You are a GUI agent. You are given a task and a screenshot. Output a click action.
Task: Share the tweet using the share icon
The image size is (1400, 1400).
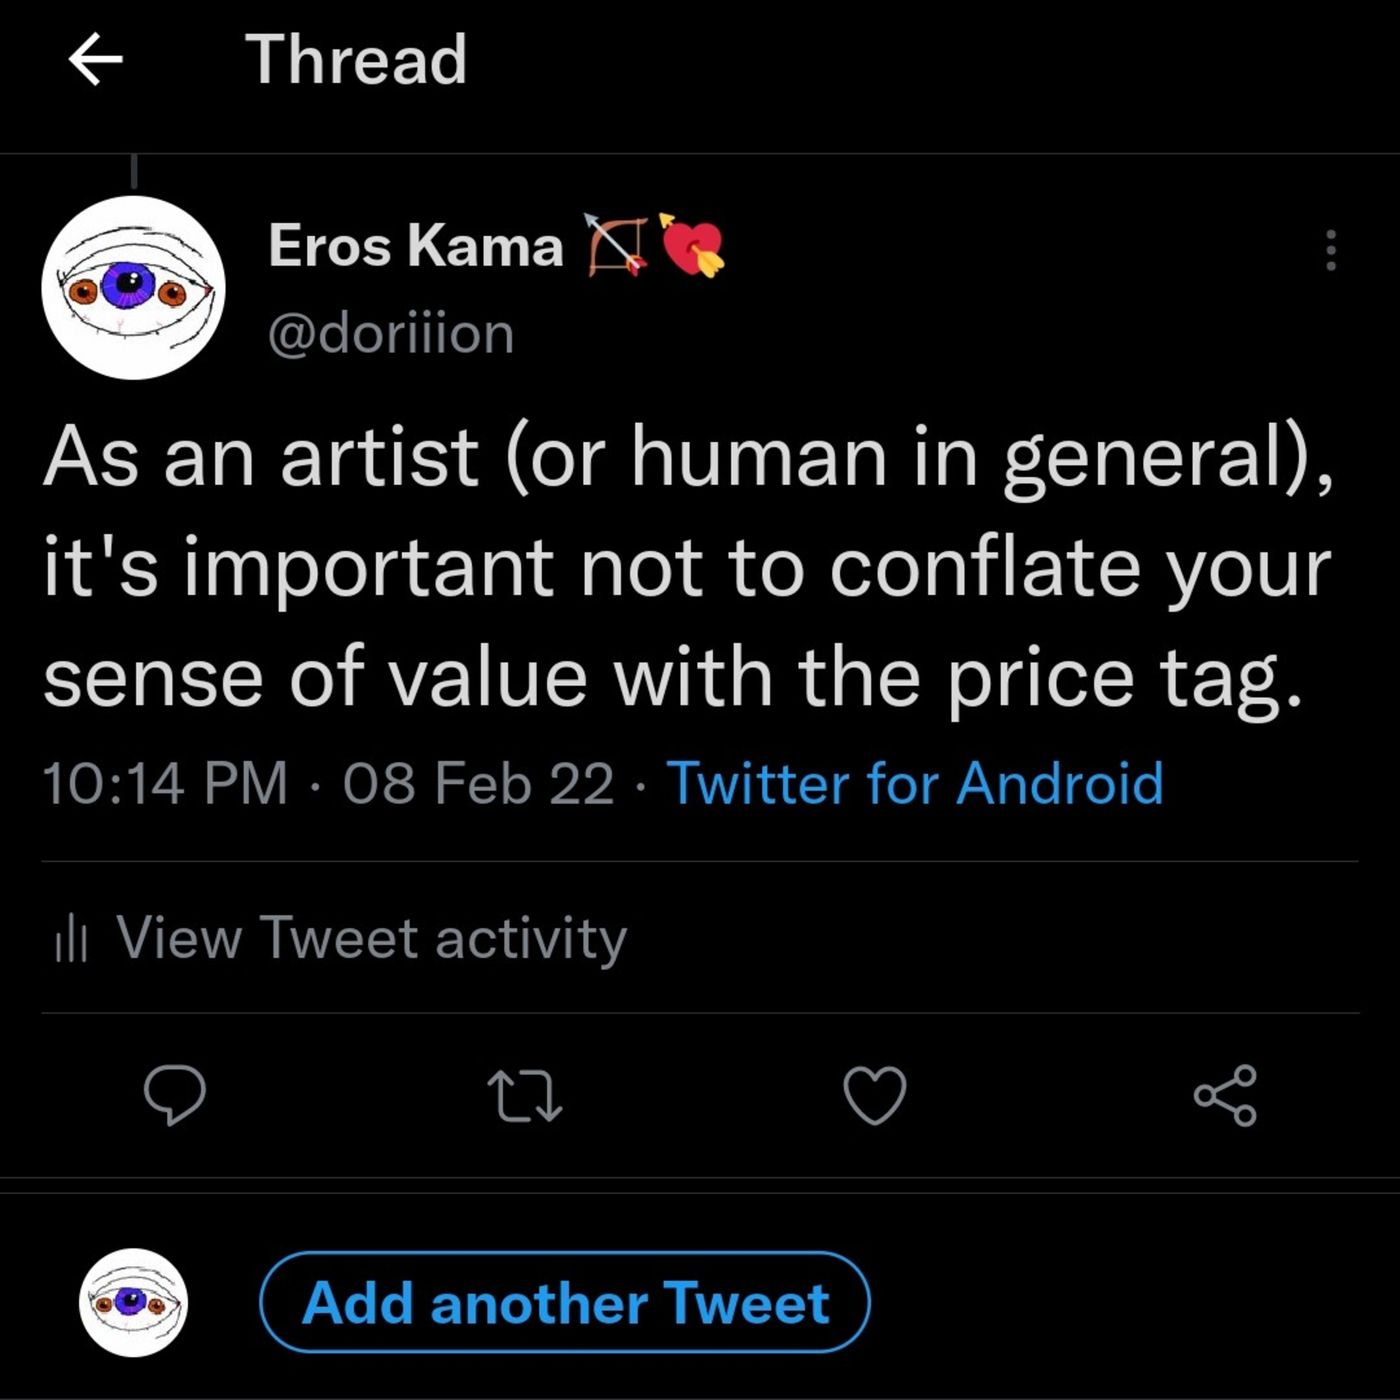[1225, 1096]
